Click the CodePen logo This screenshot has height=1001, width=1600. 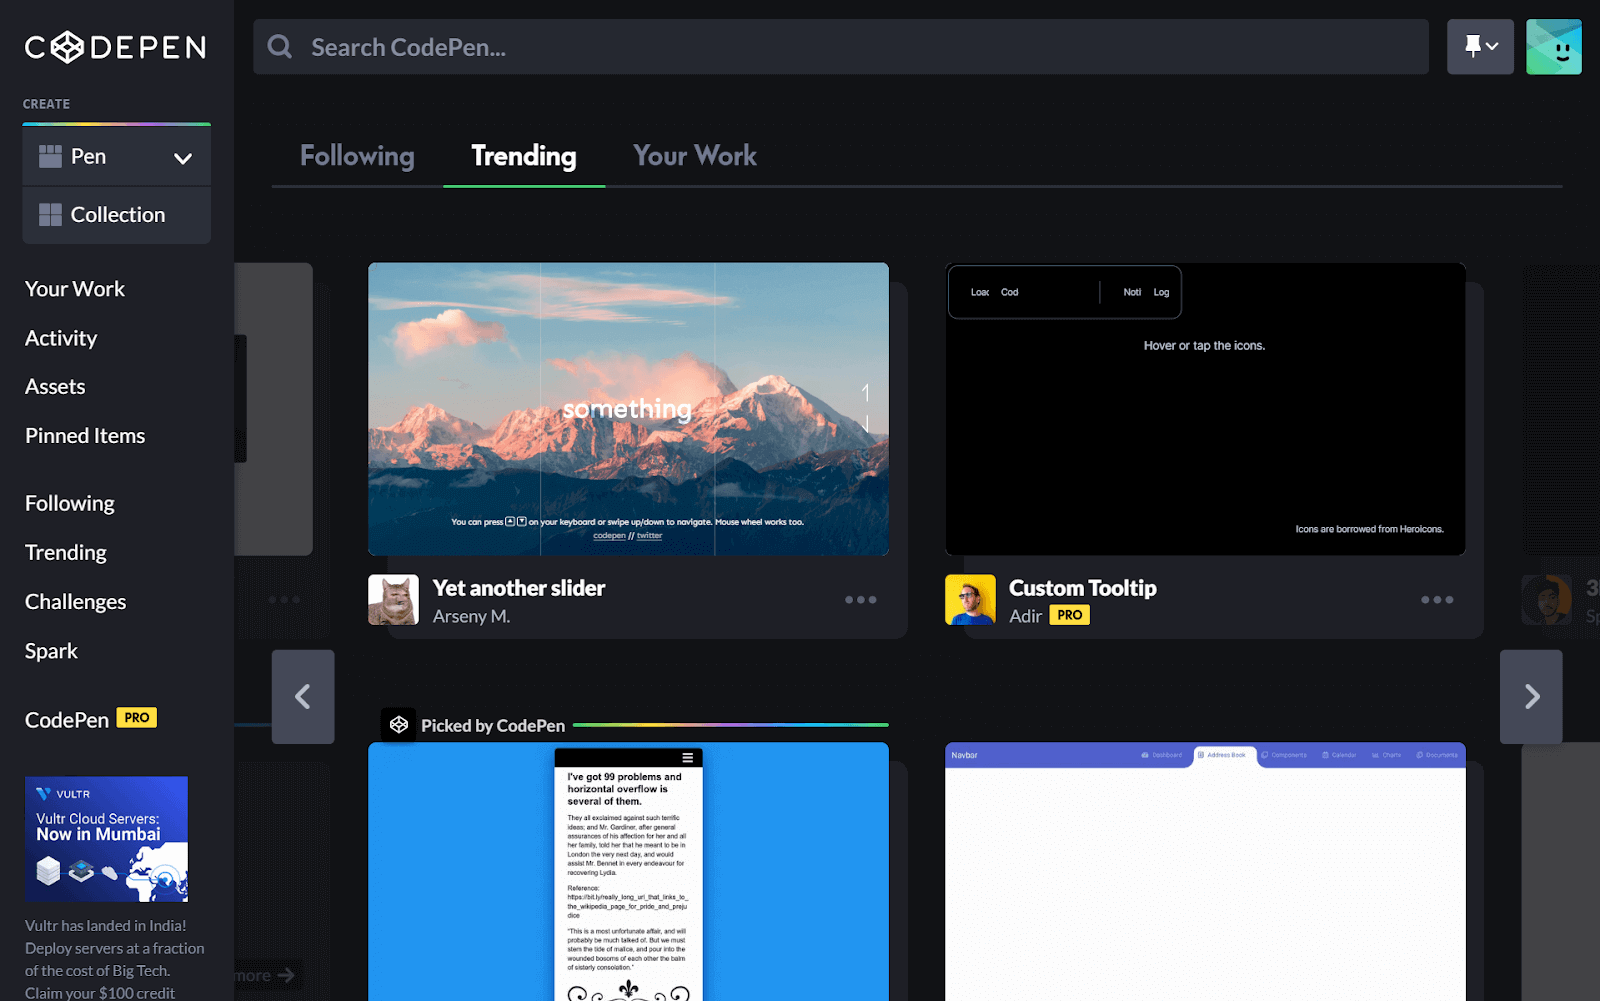114,46
